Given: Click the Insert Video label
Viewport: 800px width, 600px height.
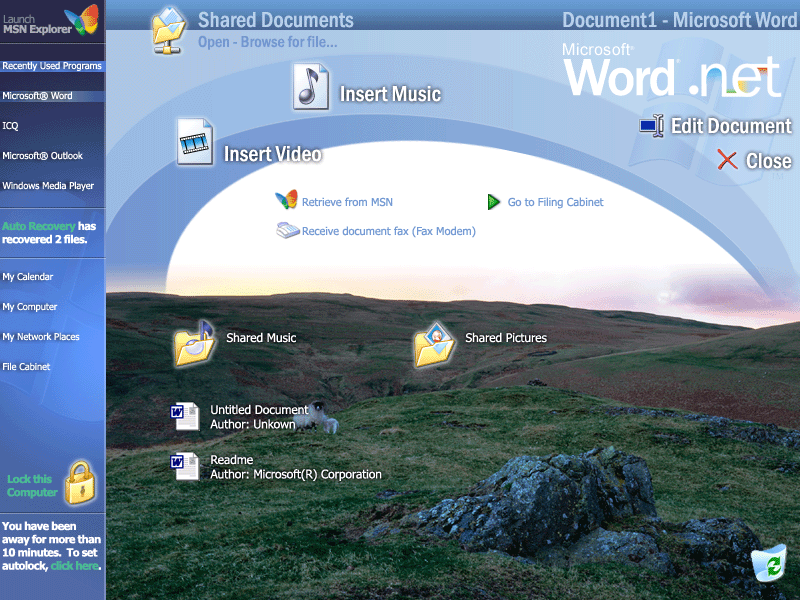Looking at the screenshot, I should pos(273,154).
